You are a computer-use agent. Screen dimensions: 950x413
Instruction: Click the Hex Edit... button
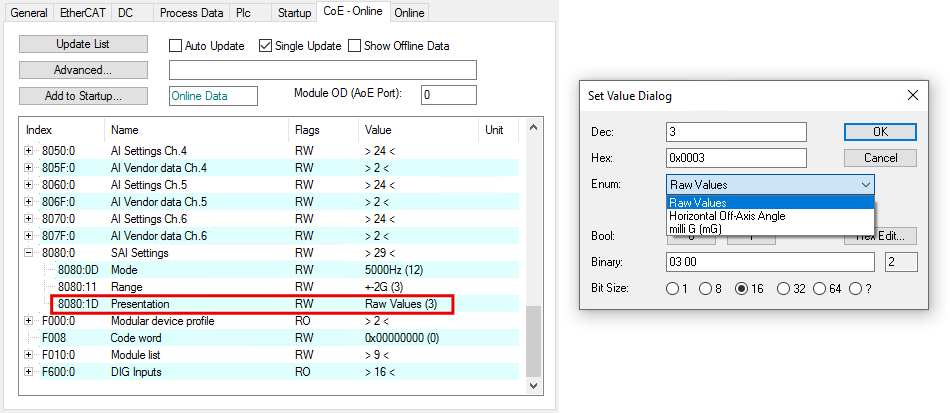pos(880,236)
